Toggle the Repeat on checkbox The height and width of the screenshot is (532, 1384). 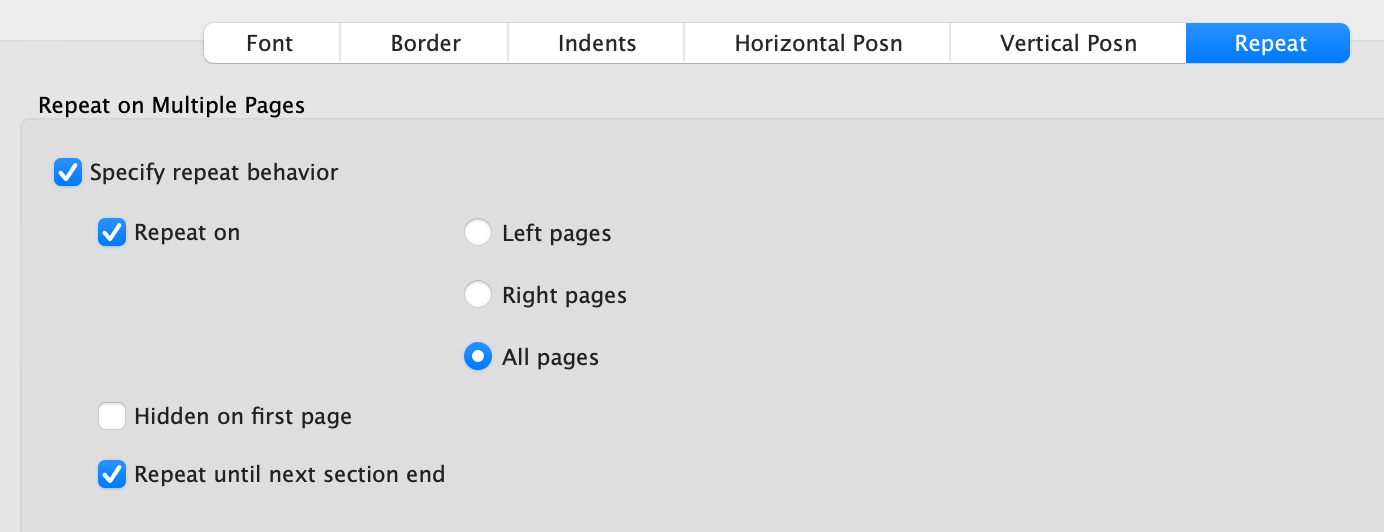click(x=112, y=233)
